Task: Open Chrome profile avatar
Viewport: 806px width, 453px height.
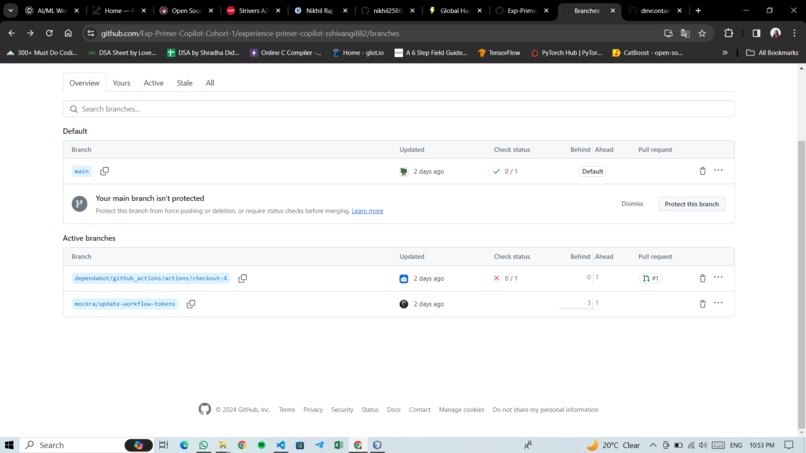Action: [776, 33]
